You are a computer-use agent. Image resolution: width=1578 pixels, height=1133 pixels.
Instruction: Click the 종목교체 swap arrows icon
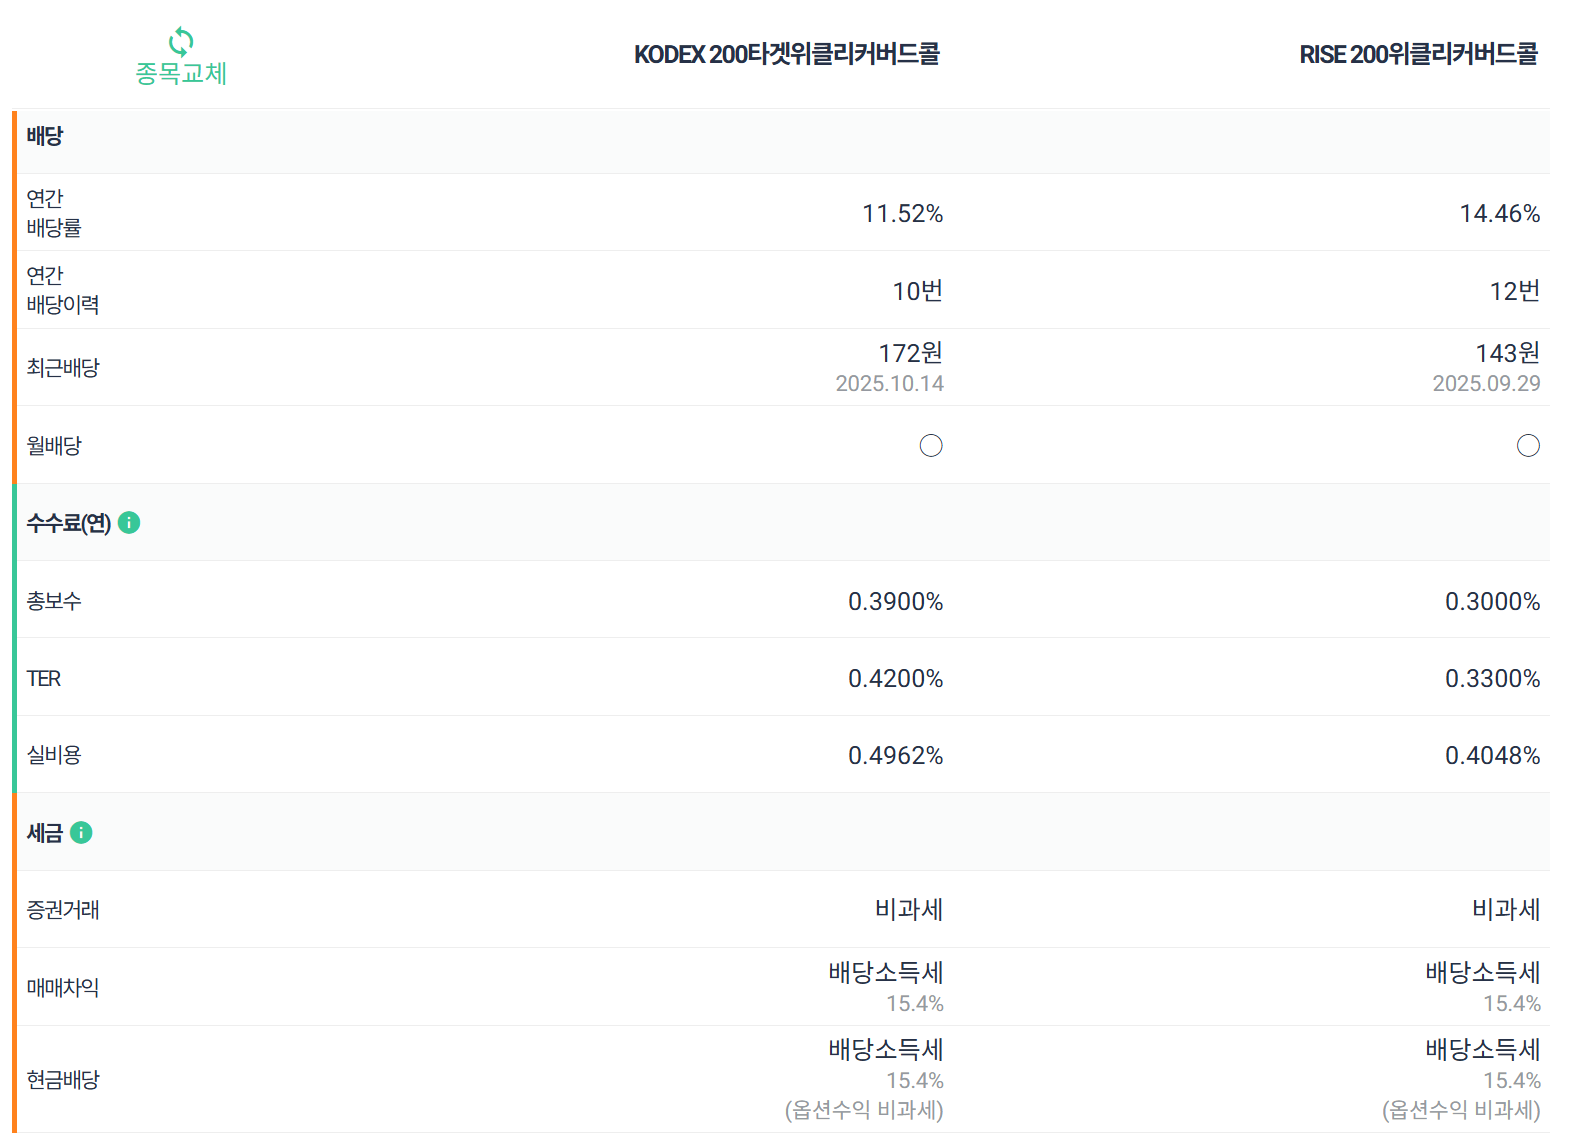tap(181, 41)
